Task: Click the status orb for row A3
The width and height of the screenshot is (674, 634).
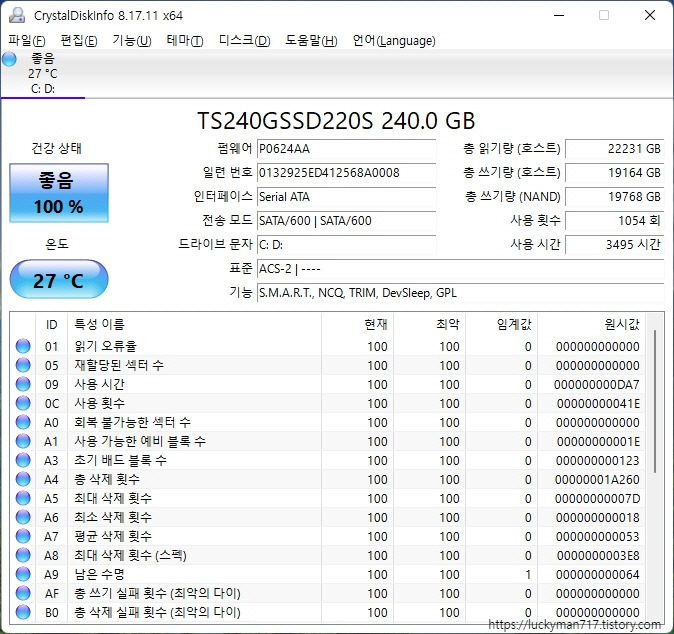Action: click(23, 460)
